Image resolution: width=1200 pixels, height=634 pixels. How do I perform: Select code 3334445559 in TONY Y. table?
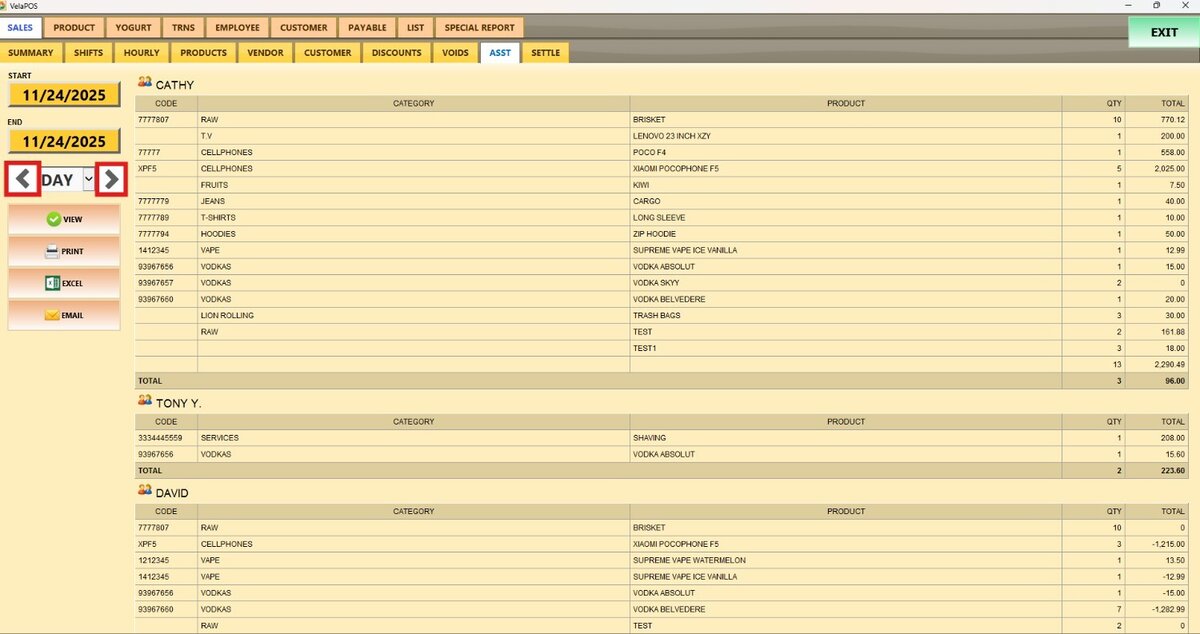[161, 438]
